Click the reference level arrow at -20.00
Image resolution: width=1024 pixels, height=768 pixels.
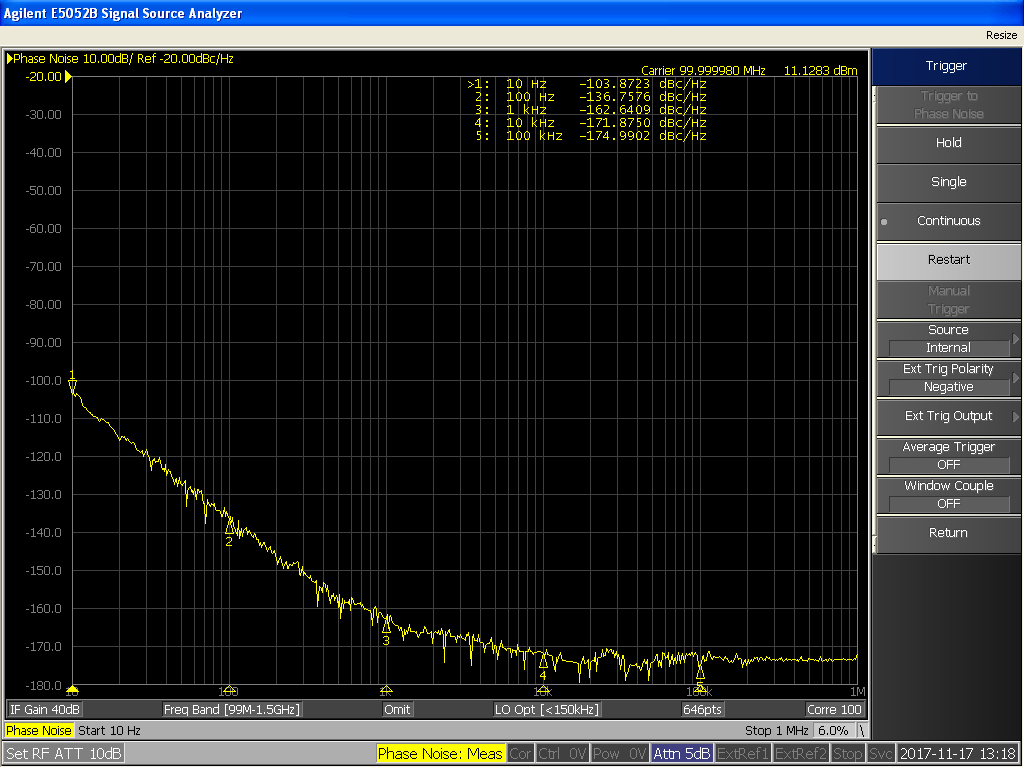(x=68, y=77)
